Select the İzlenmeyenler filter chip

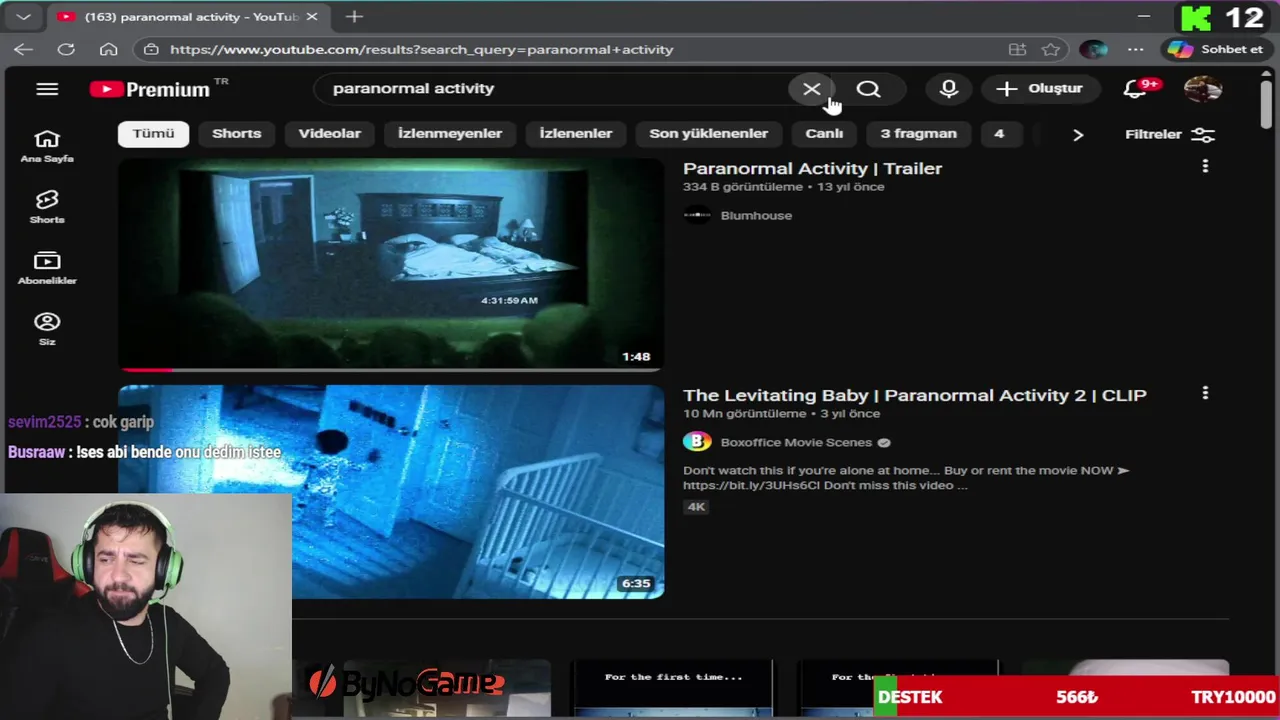pos(450,134)
